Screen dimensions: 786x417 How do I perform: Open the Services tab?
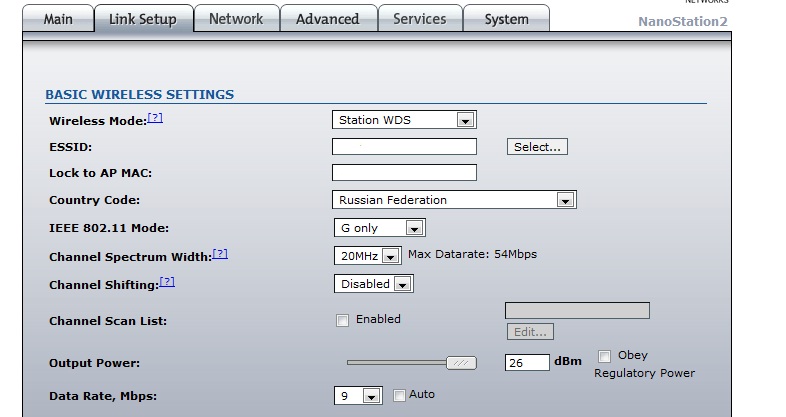pyautogui.click(x=420, y=19)
